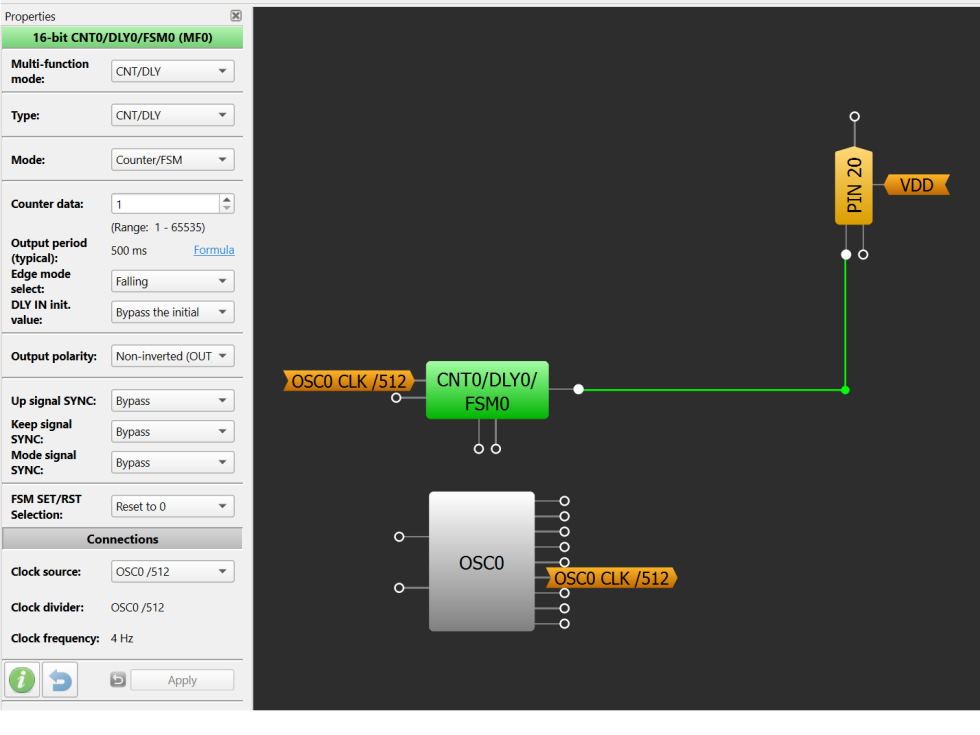Open the Up signal SYNC dropdown
The width and height of the screenshot is (980, 735).
[x=172, y=401]
